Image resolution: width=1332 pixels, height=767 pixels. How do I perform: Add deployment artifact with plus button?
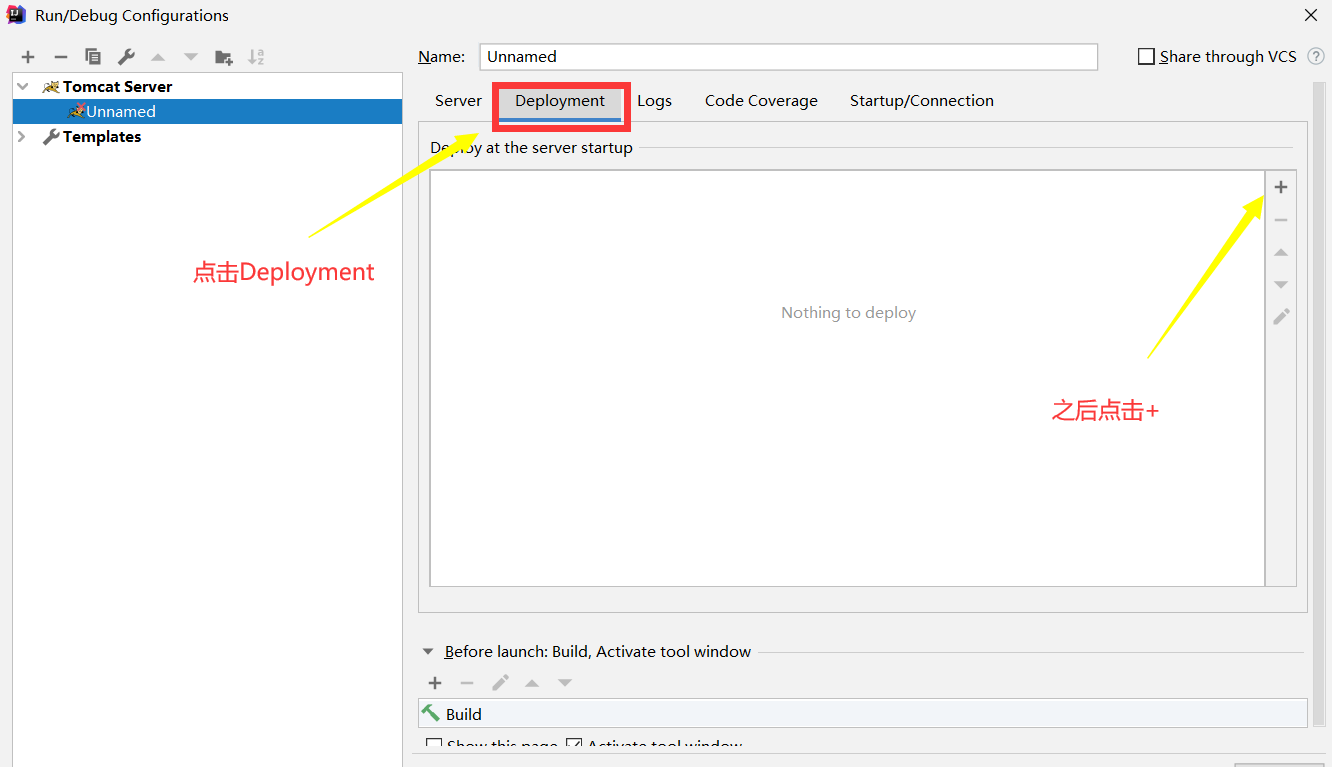pyautogui.click(x=1281, y=187)
